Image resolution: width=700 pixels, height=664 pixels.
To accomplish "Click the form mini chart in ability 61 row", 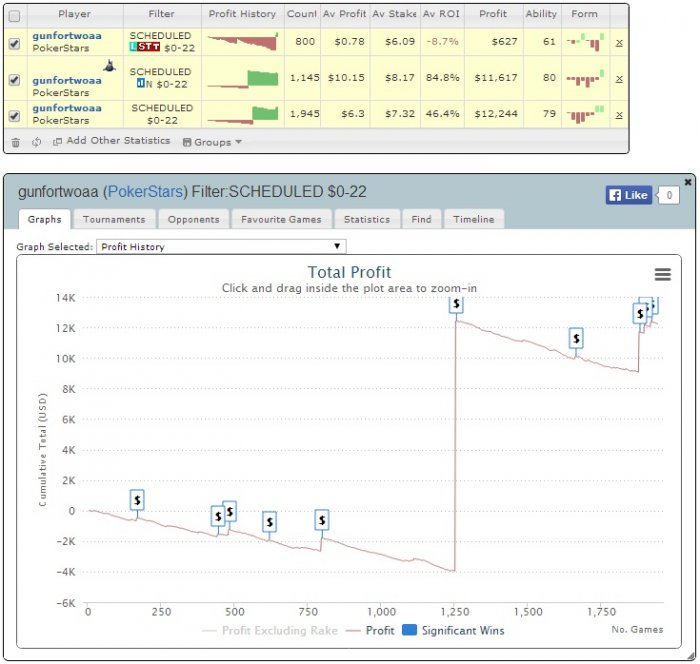I will coord(585,42).
